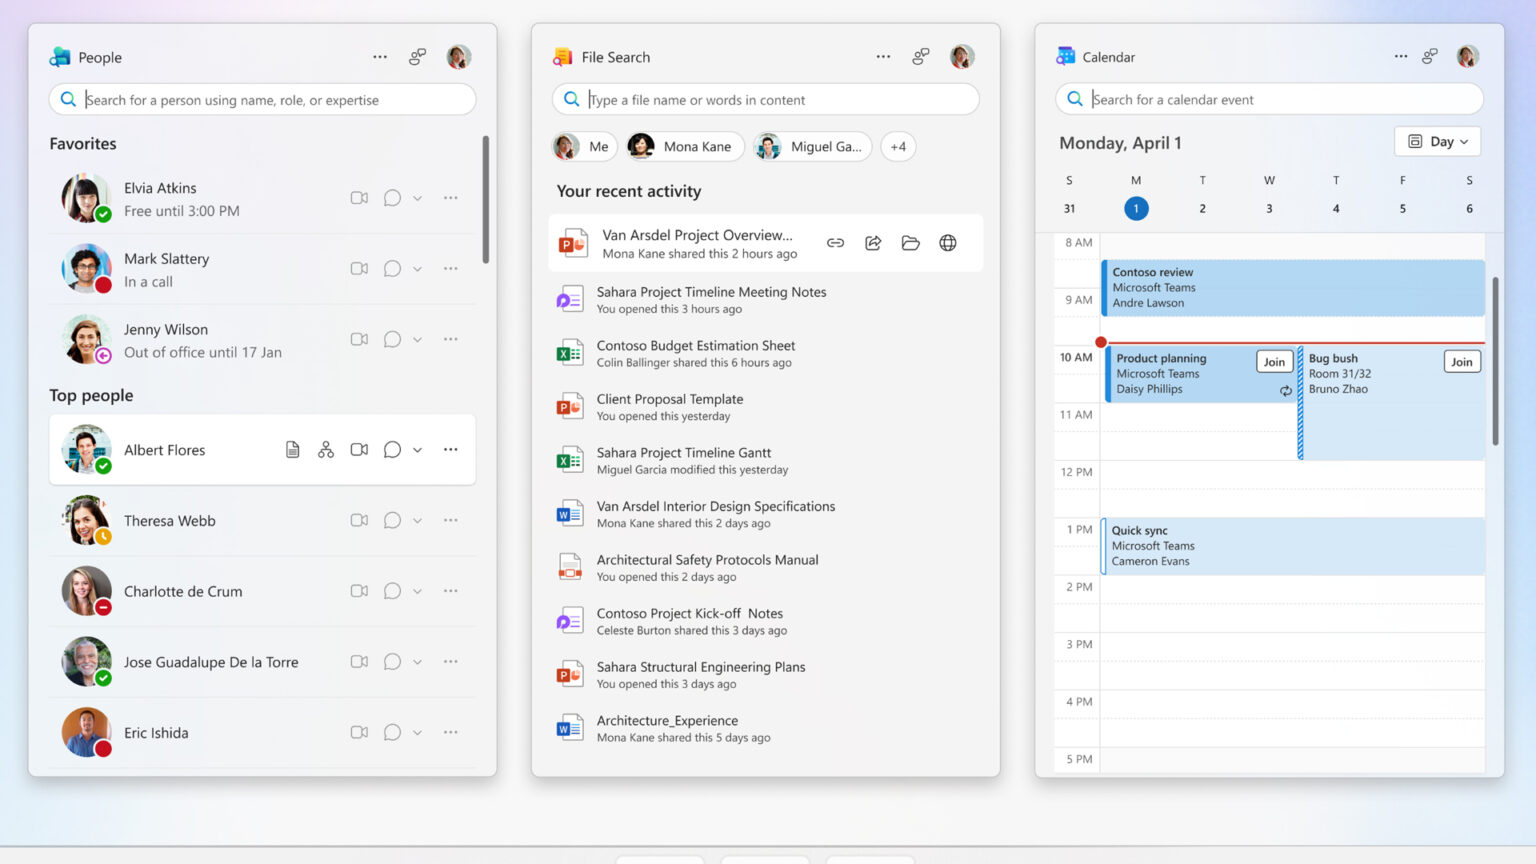Screen dimensions: 1536x864
Task: Start video call with Jenny Wilson
Action: pyautogui.click(x=359, y=340)
